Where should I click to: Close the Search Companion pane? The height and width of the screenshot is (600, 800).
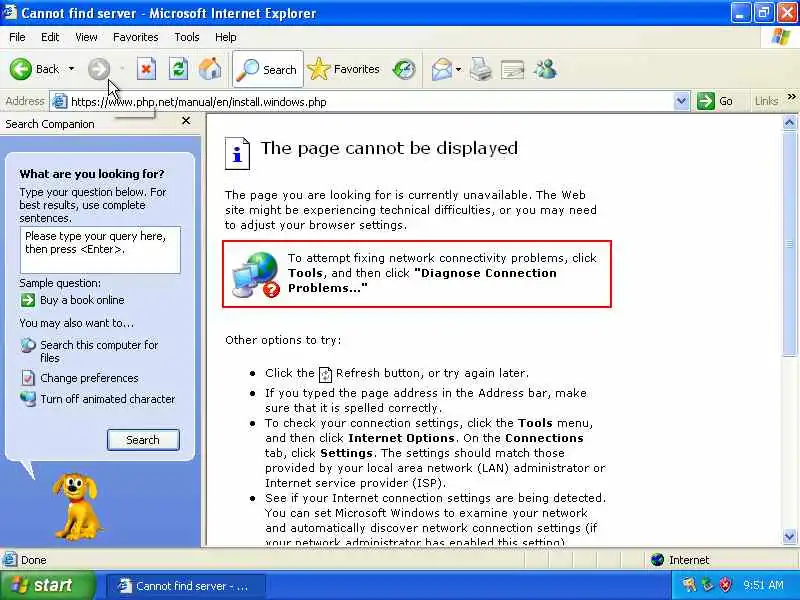(186, 121)
